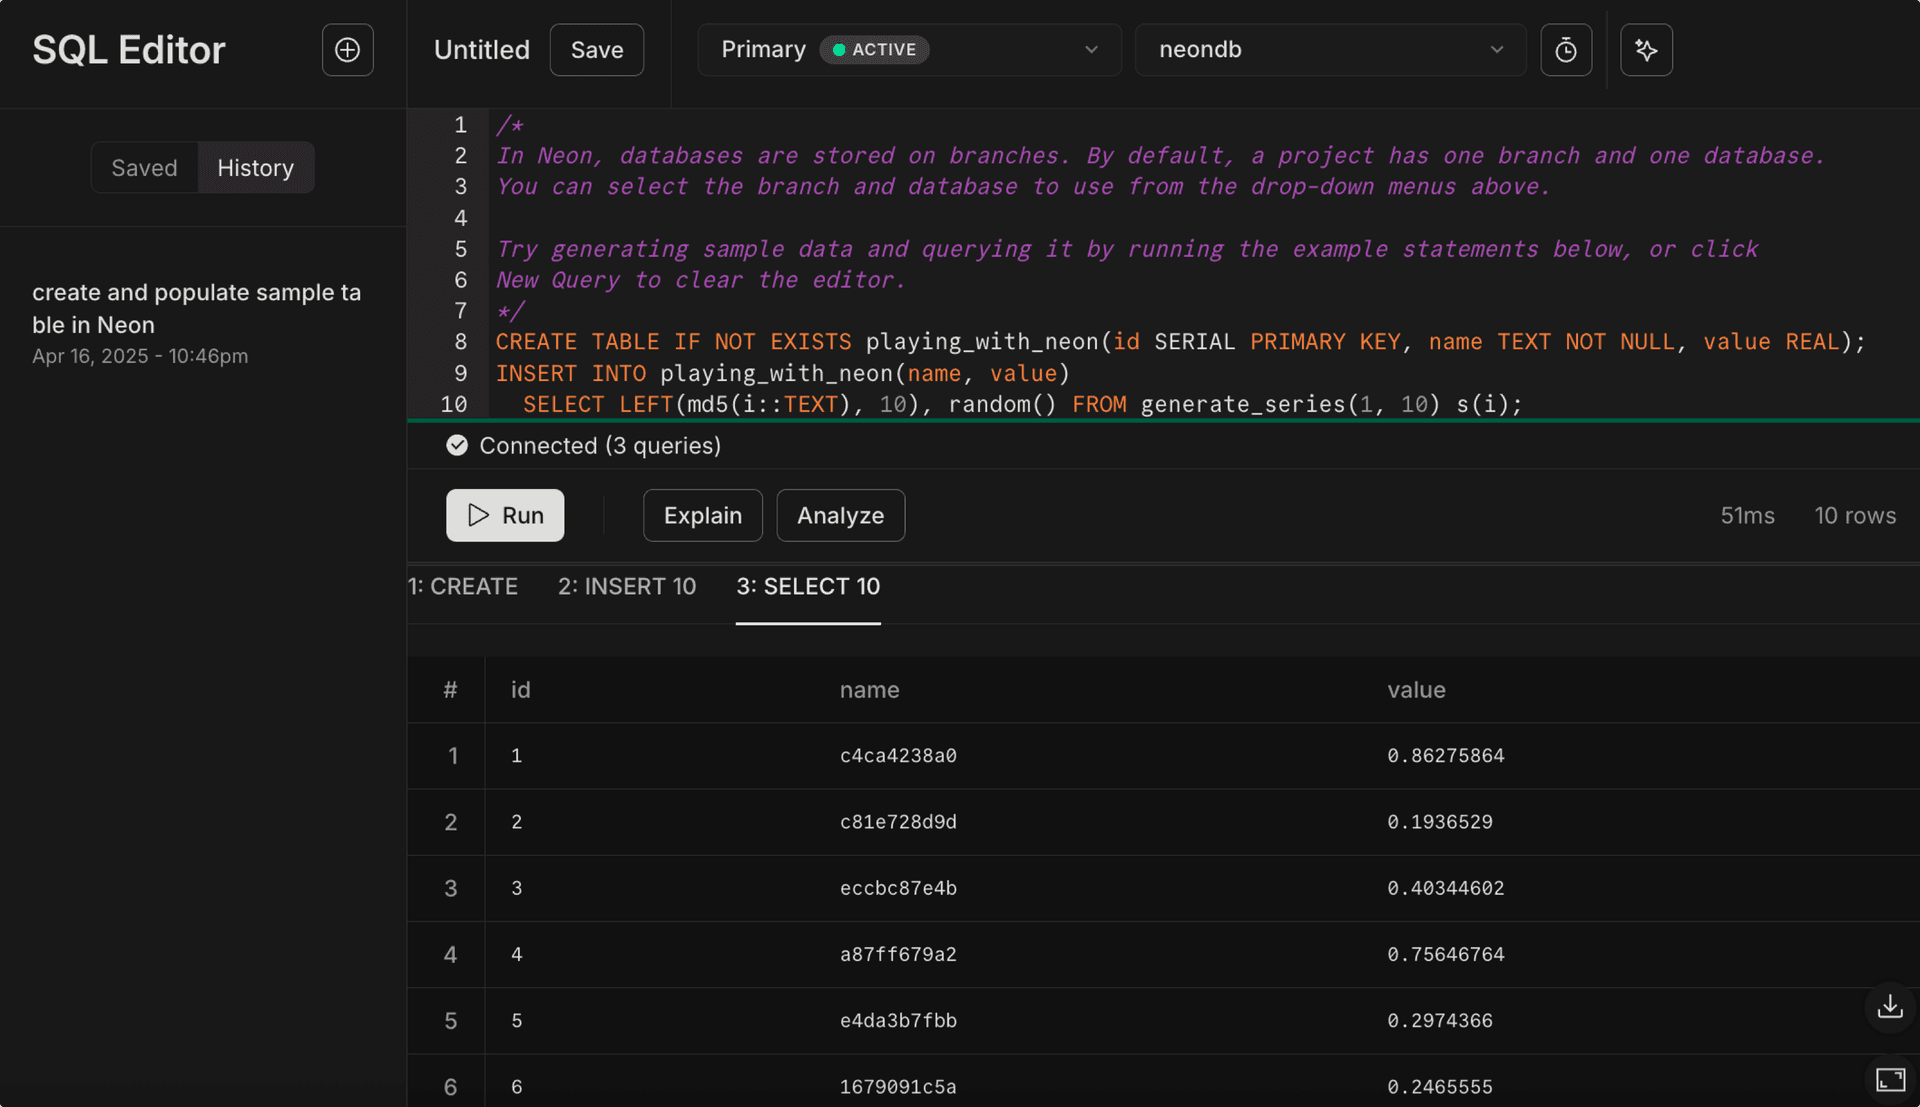Switch to the History view

pyautogui.click(x=256, y=167)
